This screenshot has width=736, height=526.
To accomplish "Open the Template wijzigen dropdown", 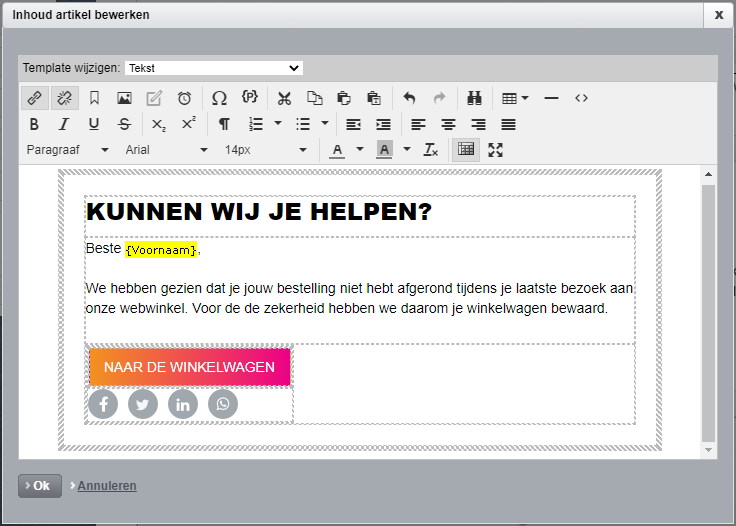I will [x=214, y=68].
